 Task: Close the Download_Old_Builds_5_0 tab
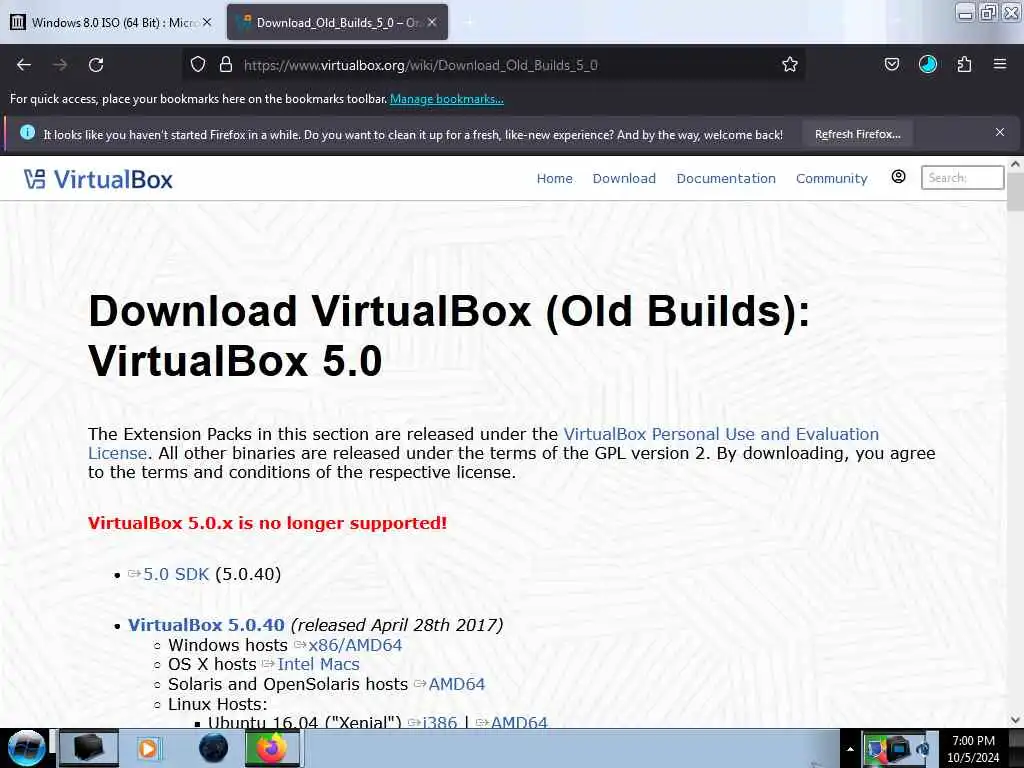click(432, 22)
